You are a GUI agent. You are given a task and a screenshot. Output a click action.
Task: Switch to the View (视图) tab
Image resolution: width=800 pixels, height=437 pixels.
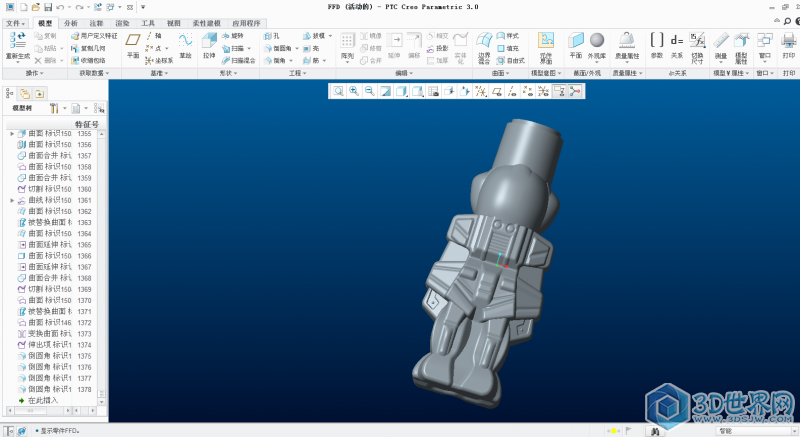(173, 23)
